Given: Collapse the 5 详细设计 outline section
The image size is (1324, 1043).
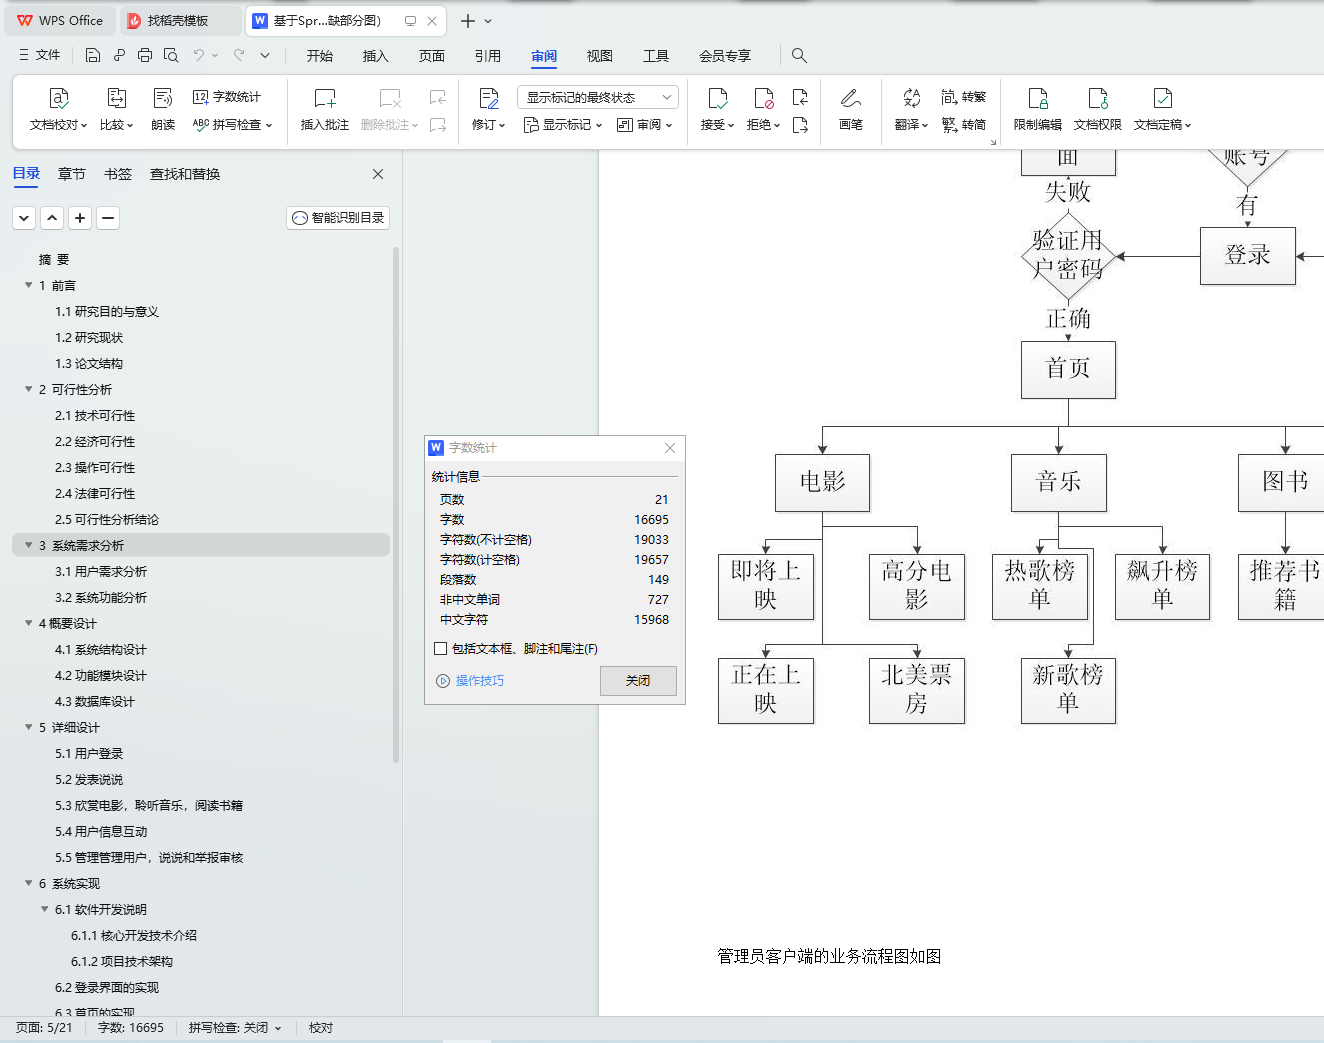Looking at the screenshot, I should pos(28,727).
